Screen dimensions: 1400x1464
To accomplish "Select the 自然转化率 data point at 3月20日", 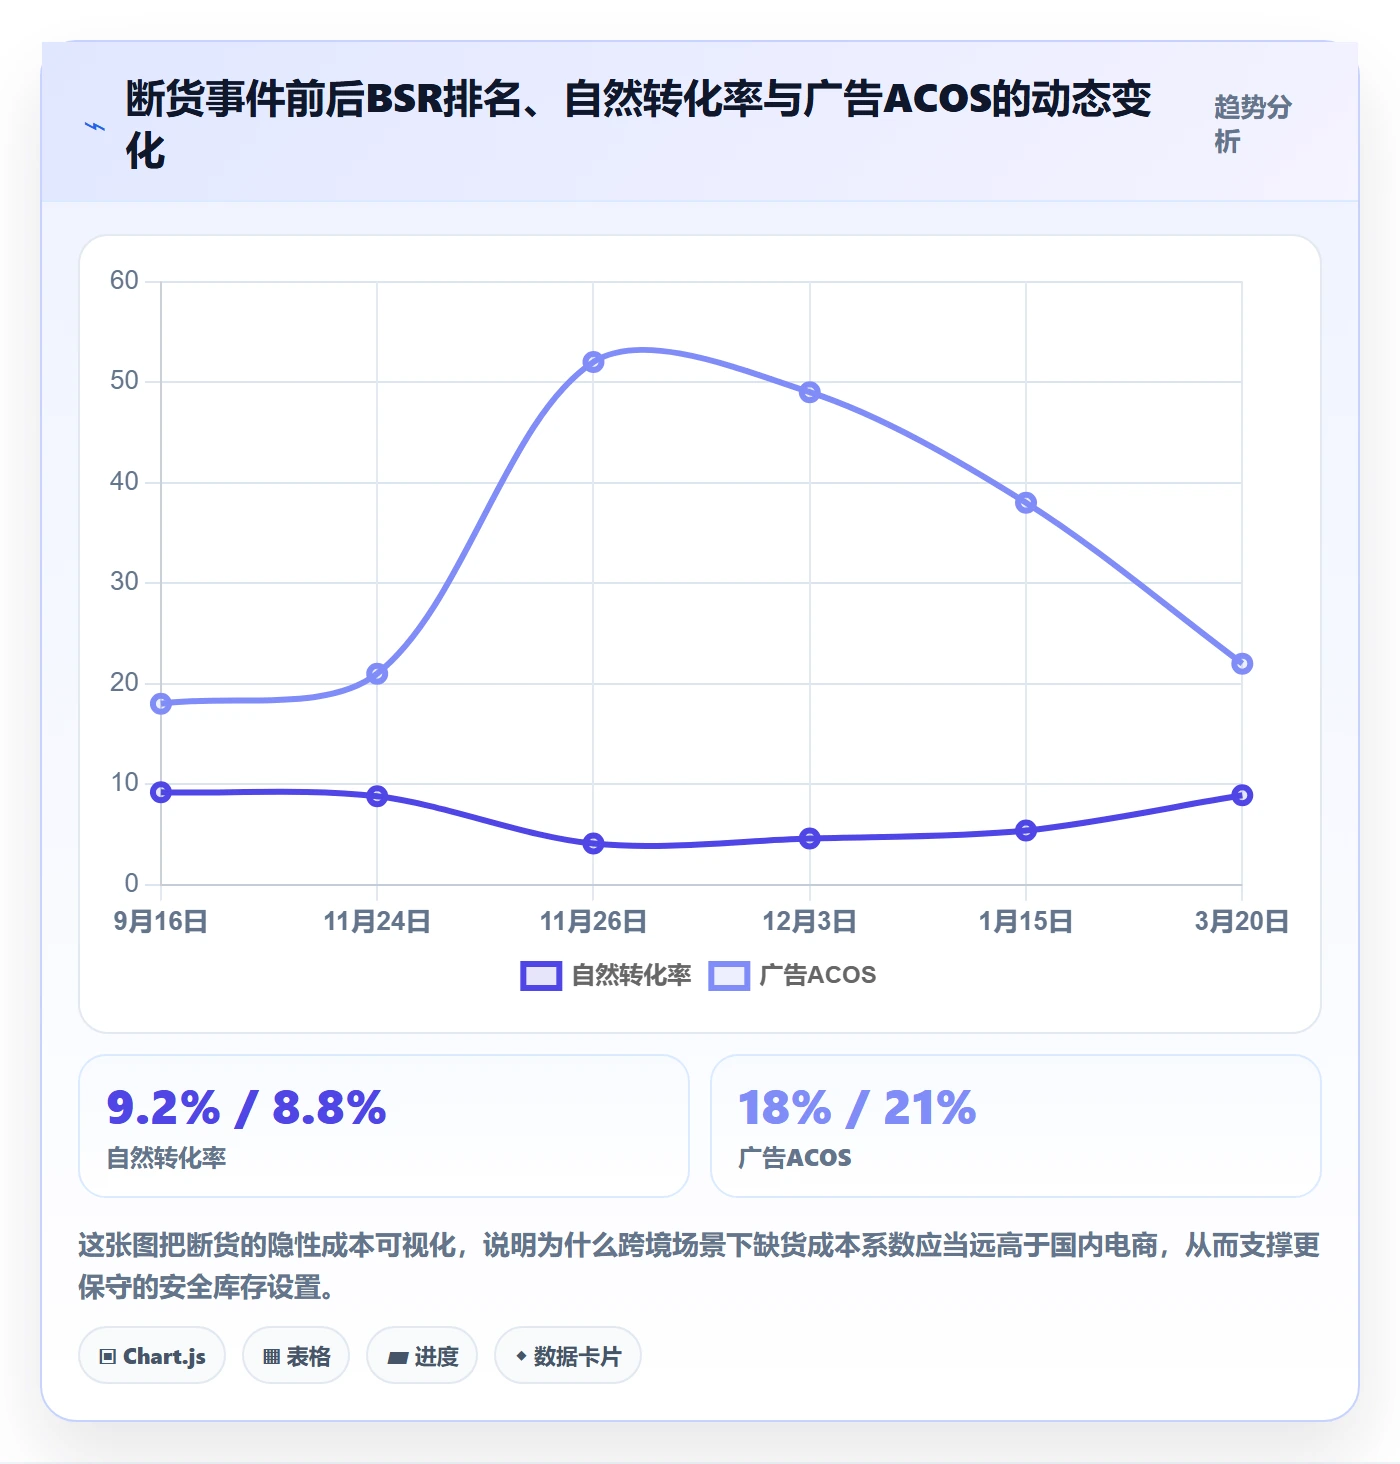I will tap(1242, 795).
